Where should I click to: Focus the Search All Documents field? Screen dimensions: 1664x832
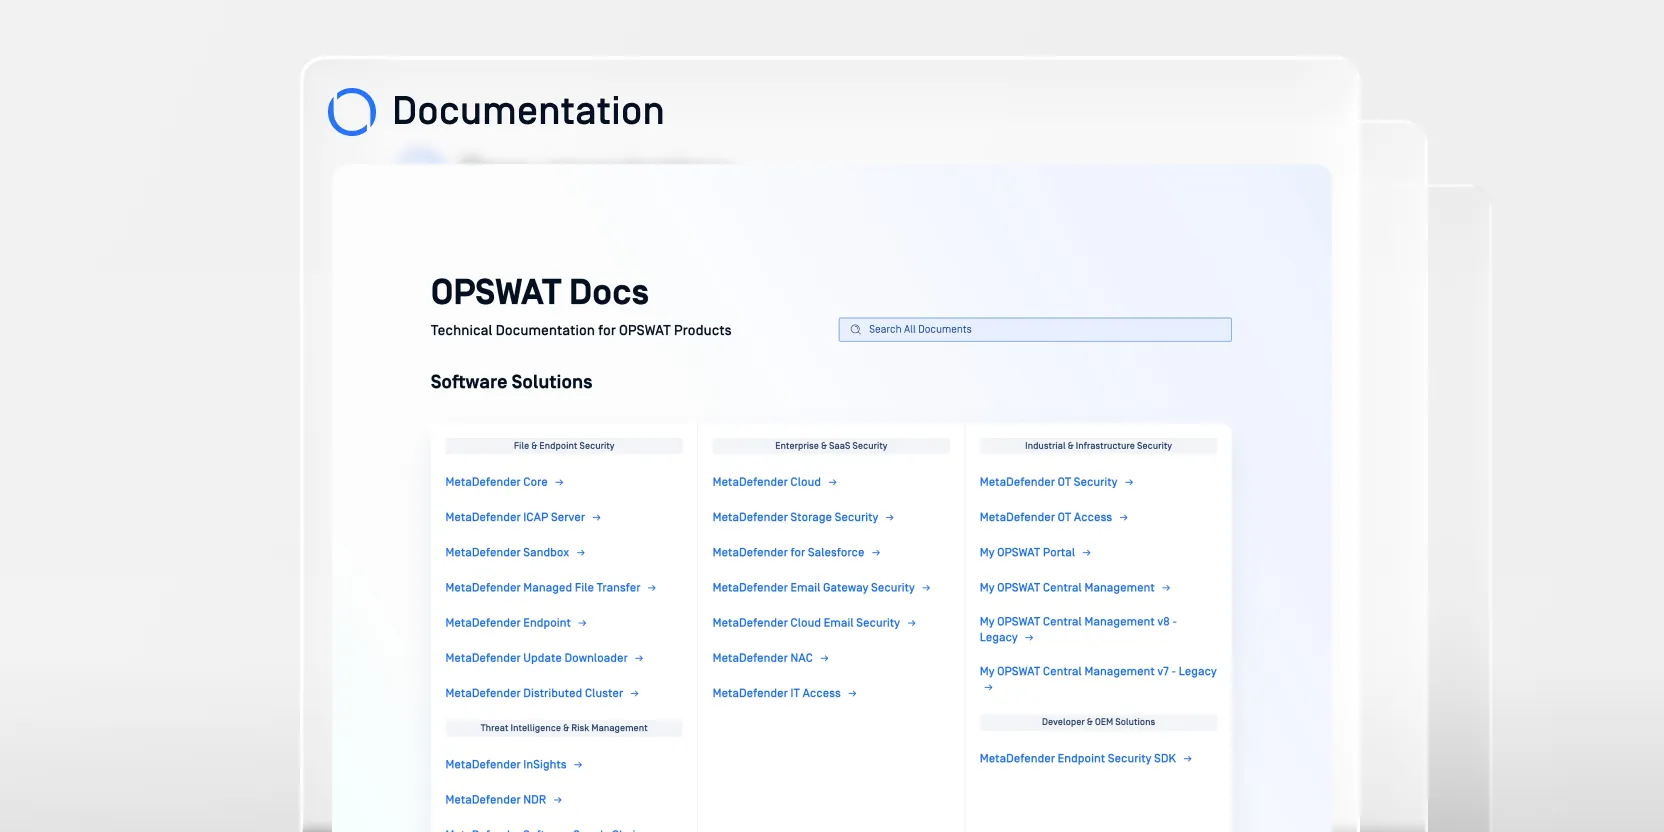pos(1035,330)
